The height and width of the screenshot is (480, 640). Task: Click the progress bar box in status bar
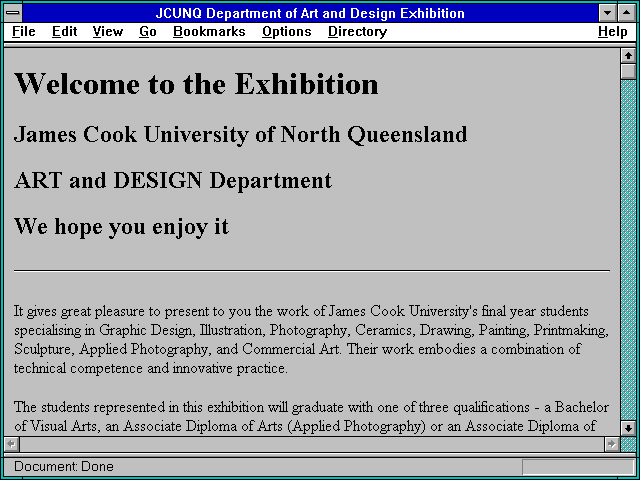pos(578,467)
